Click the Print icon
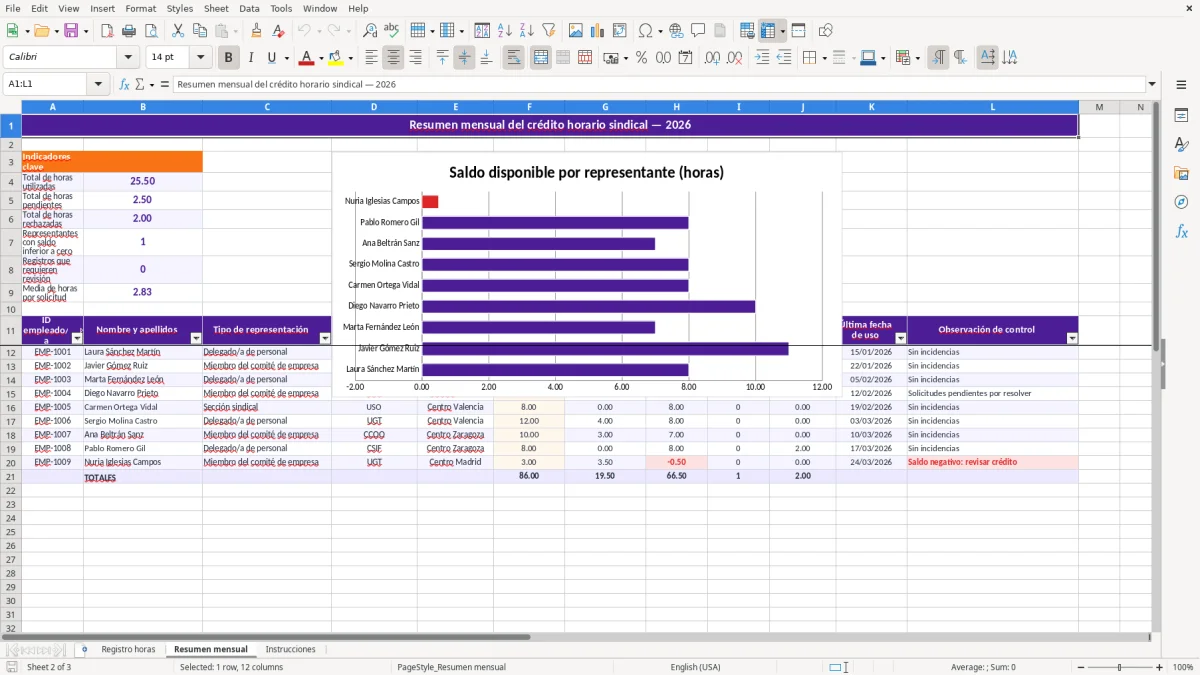Viewport: 1200px width, 675px height. coord(129,31)
